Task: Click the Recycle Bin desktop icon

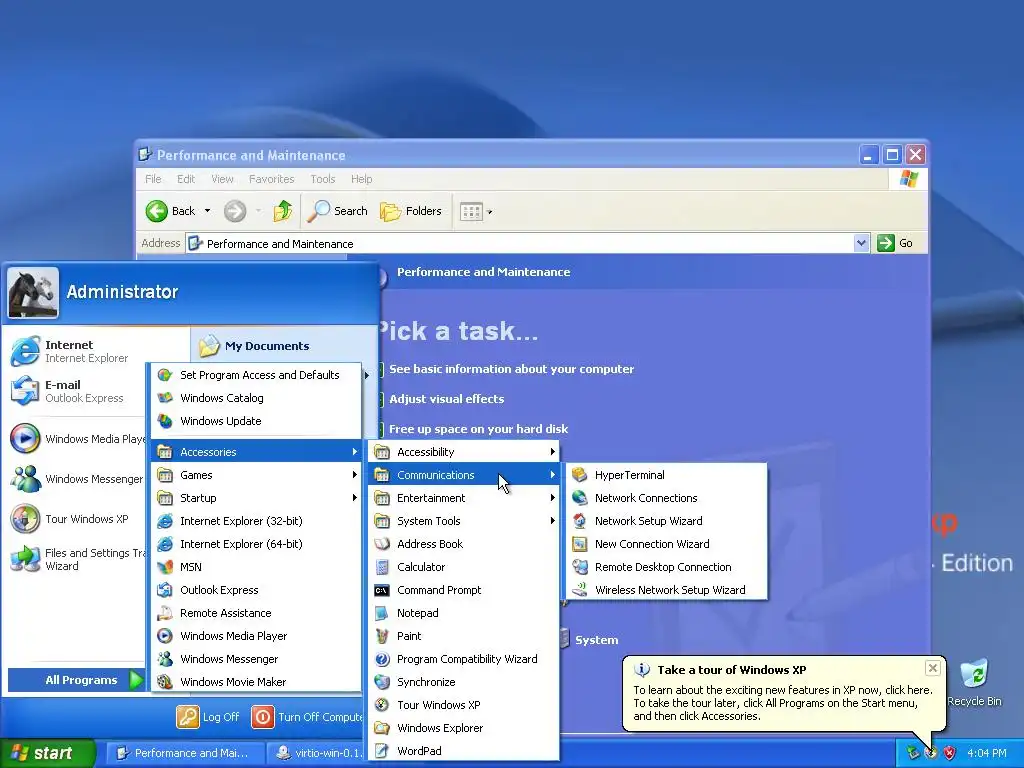Action: coord(974,682)
